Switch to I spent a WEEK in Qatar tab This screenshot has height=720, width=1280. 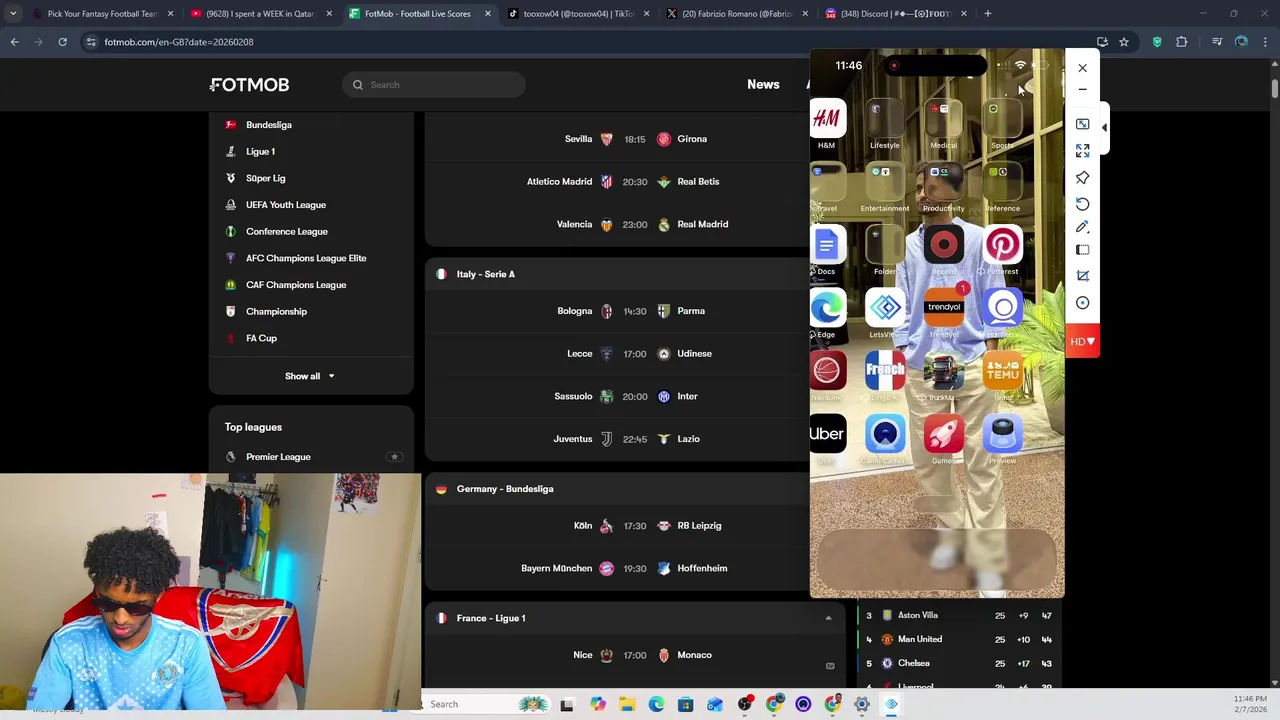[260, 14]
